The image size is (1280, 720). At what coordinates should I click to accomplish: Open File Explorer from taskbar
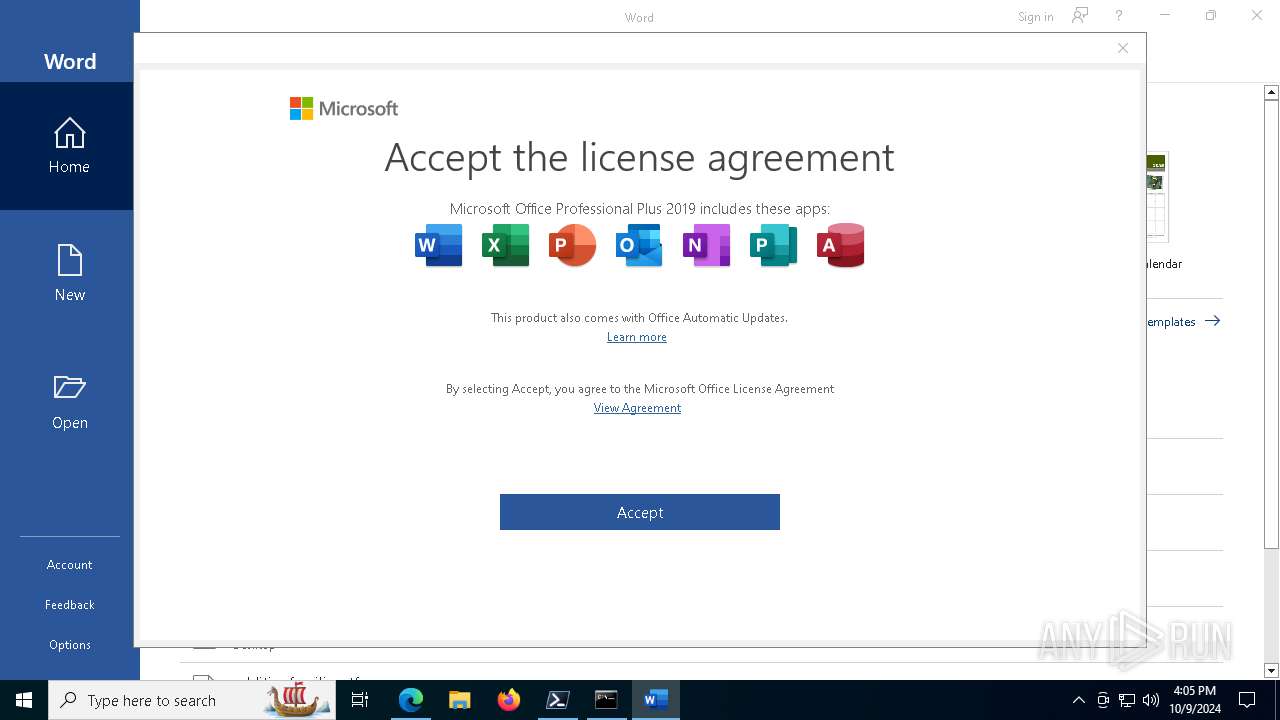click(x=460, y=700)
